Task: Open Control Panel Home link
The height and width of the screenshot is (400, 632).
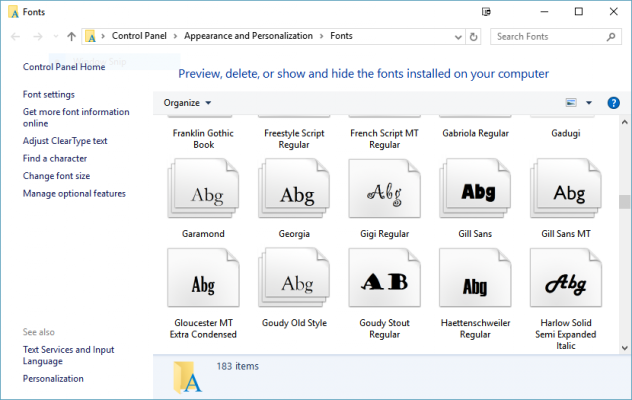Action: tap(64, 67)
